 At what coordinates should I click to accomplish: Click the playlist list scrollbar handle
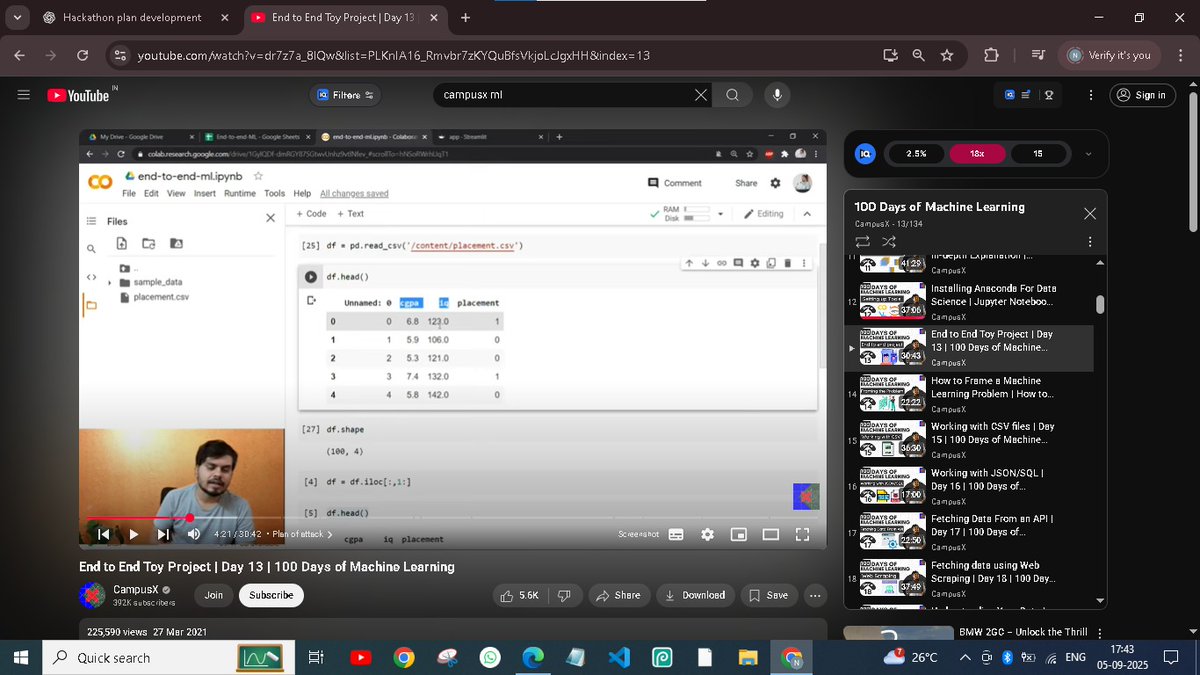click(x=1101, y=304)
